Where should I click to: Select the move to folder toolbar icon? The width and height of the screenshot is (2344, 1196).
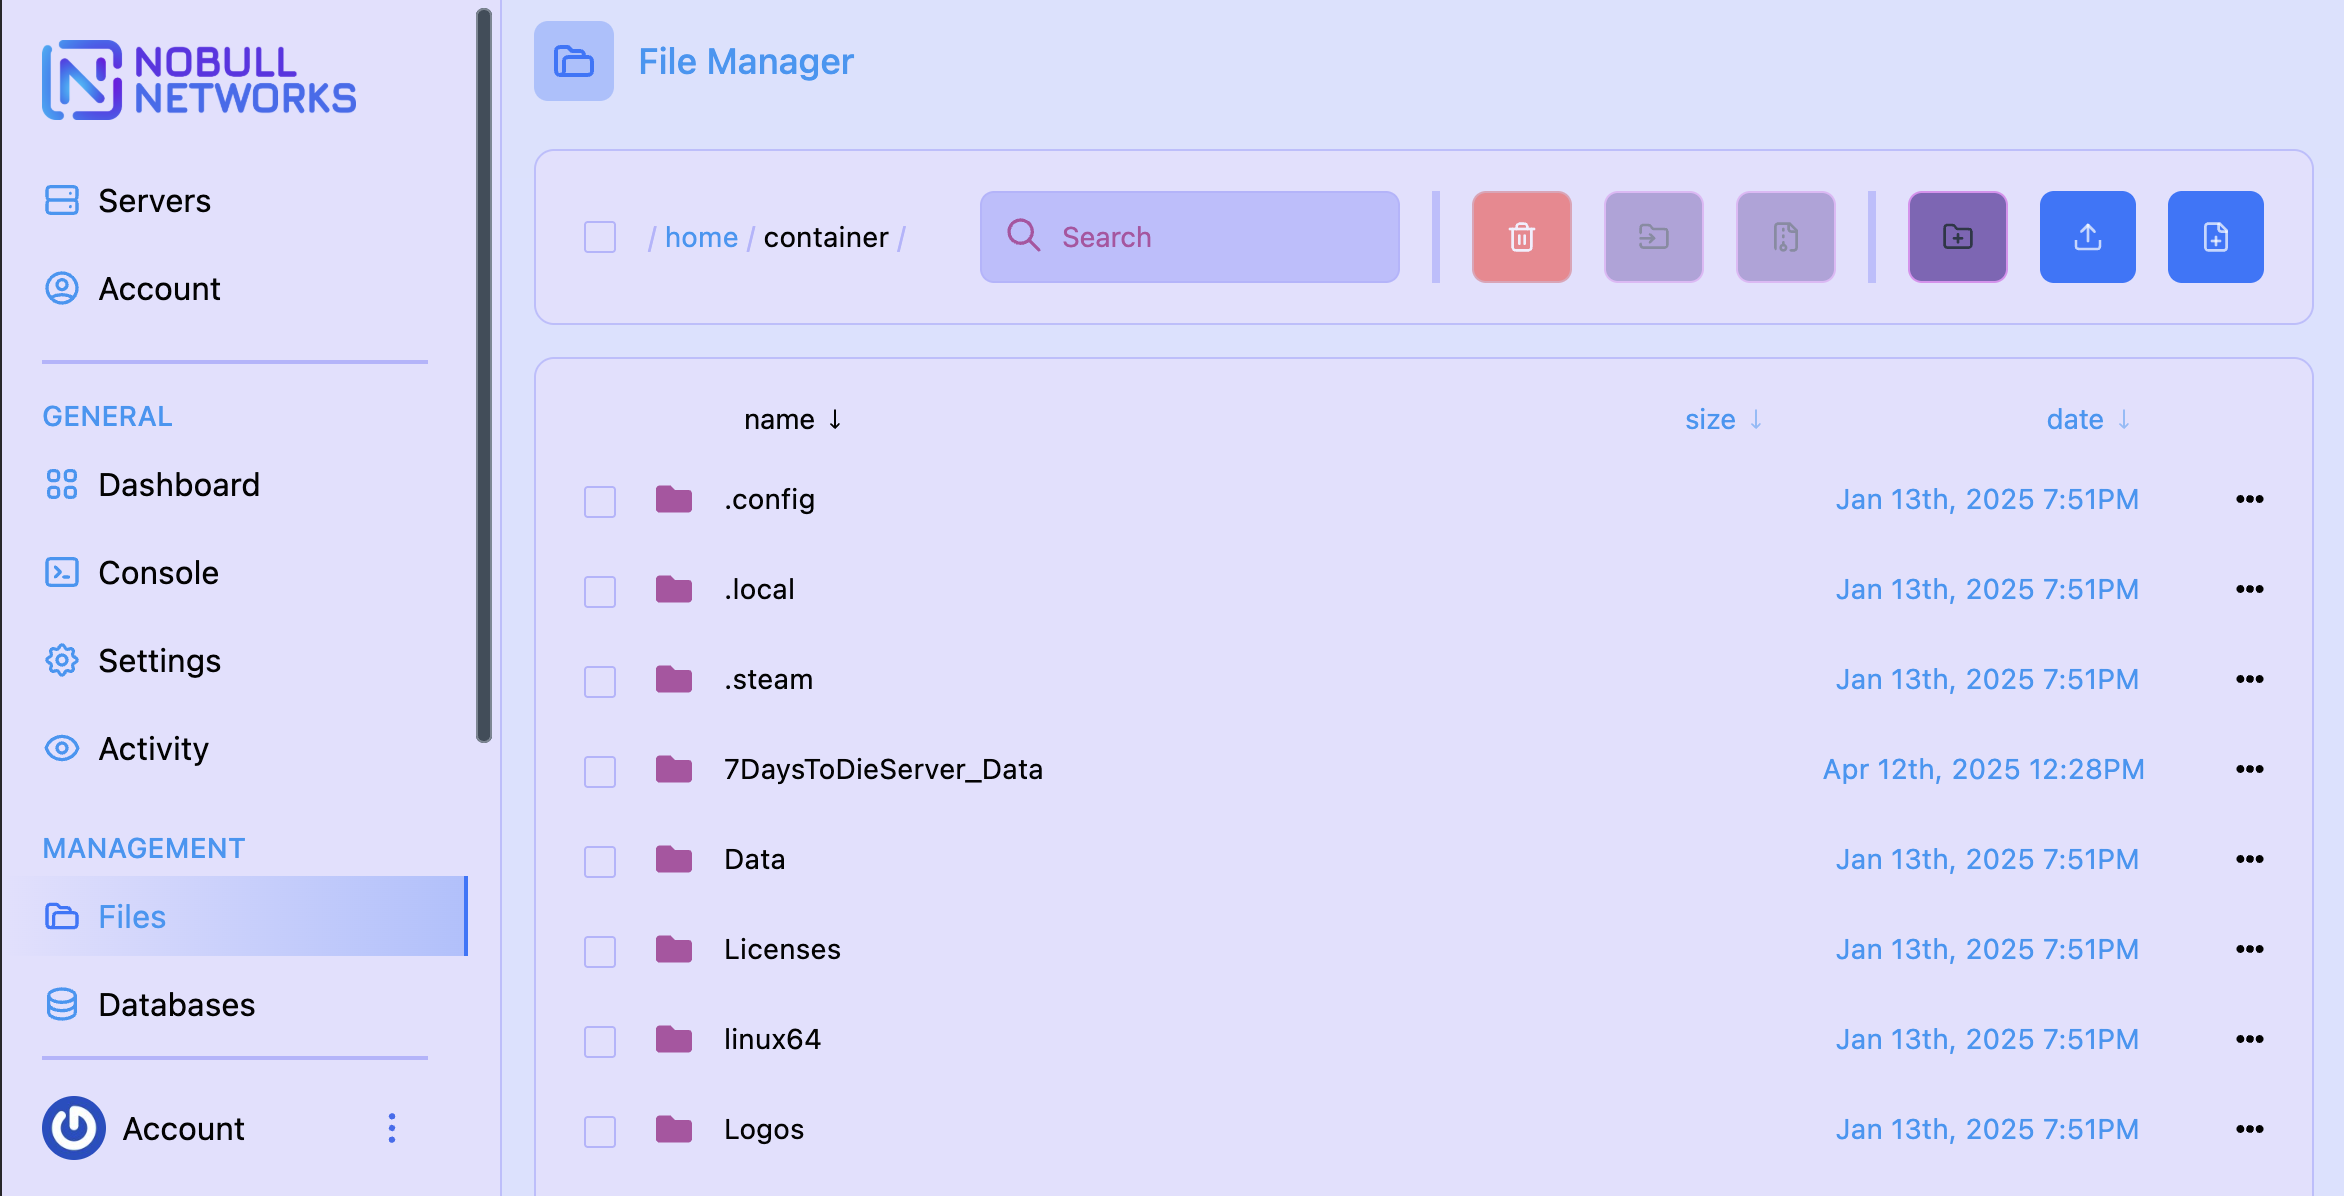[1653, 237]
